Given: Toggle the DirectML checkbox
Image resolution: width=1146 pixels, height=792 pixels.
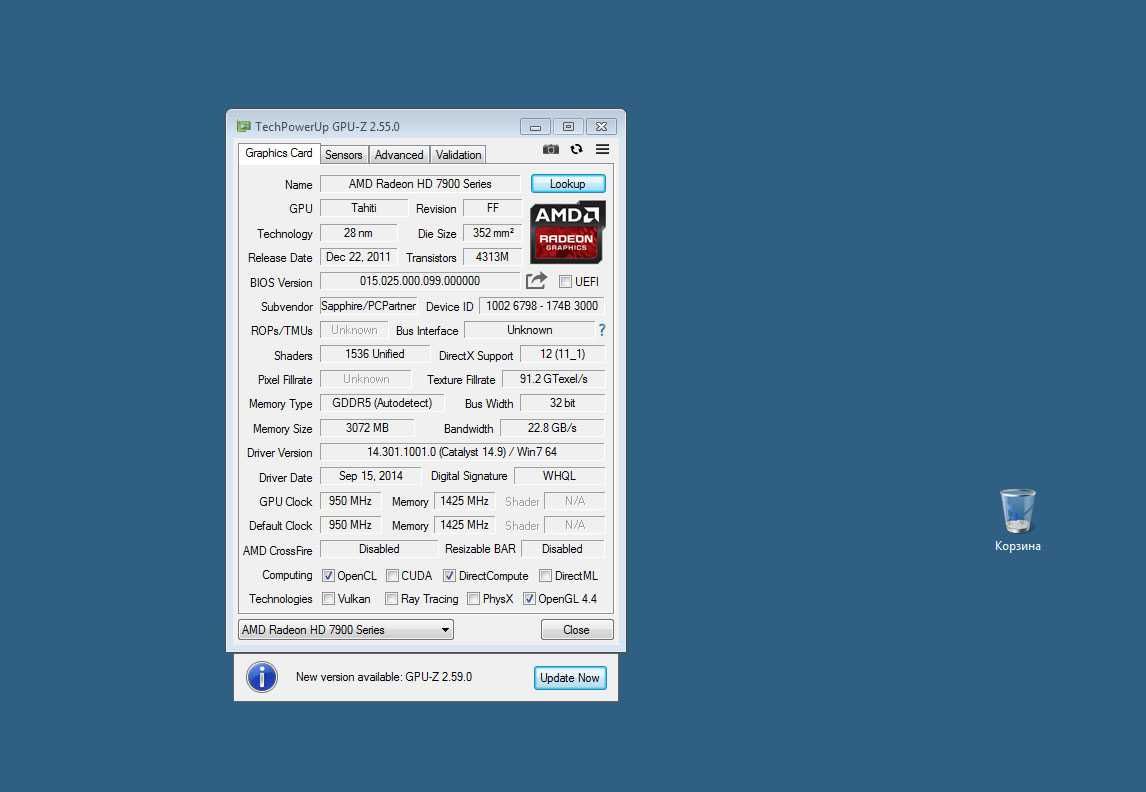Looking at the screenshot, I should (545, 576).
